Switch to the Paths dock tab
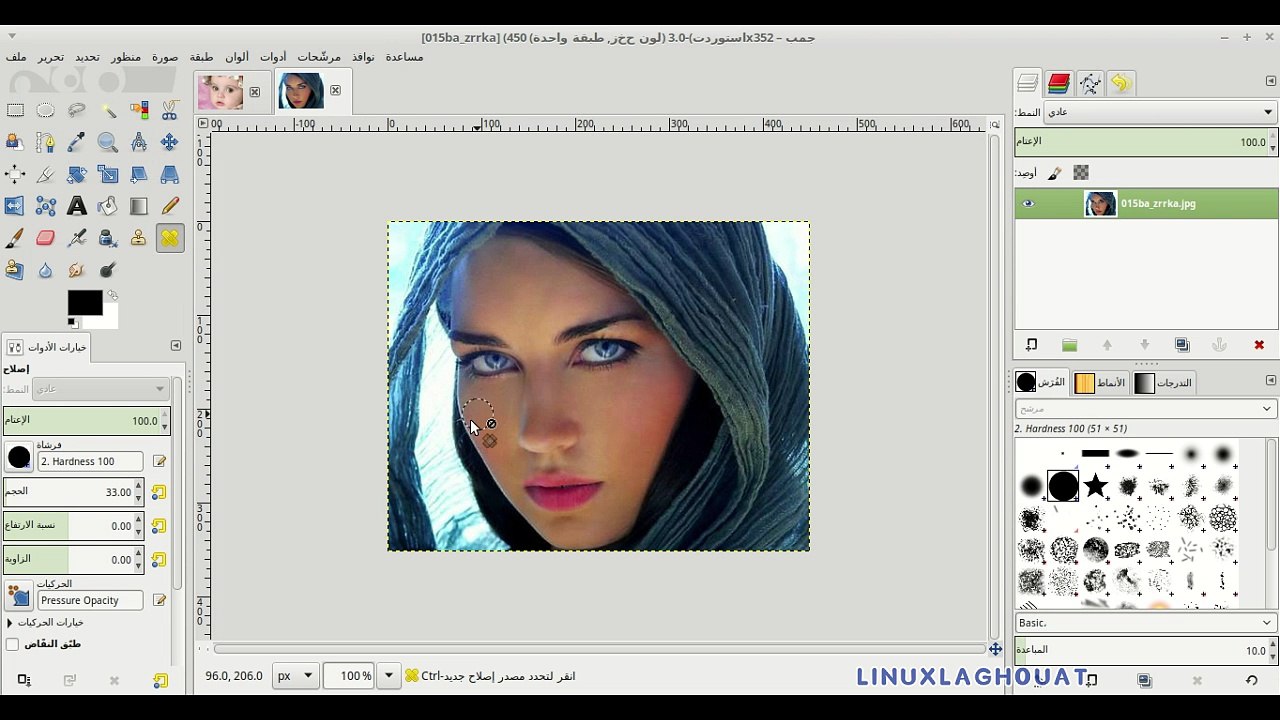 (x=1090, y=84)
